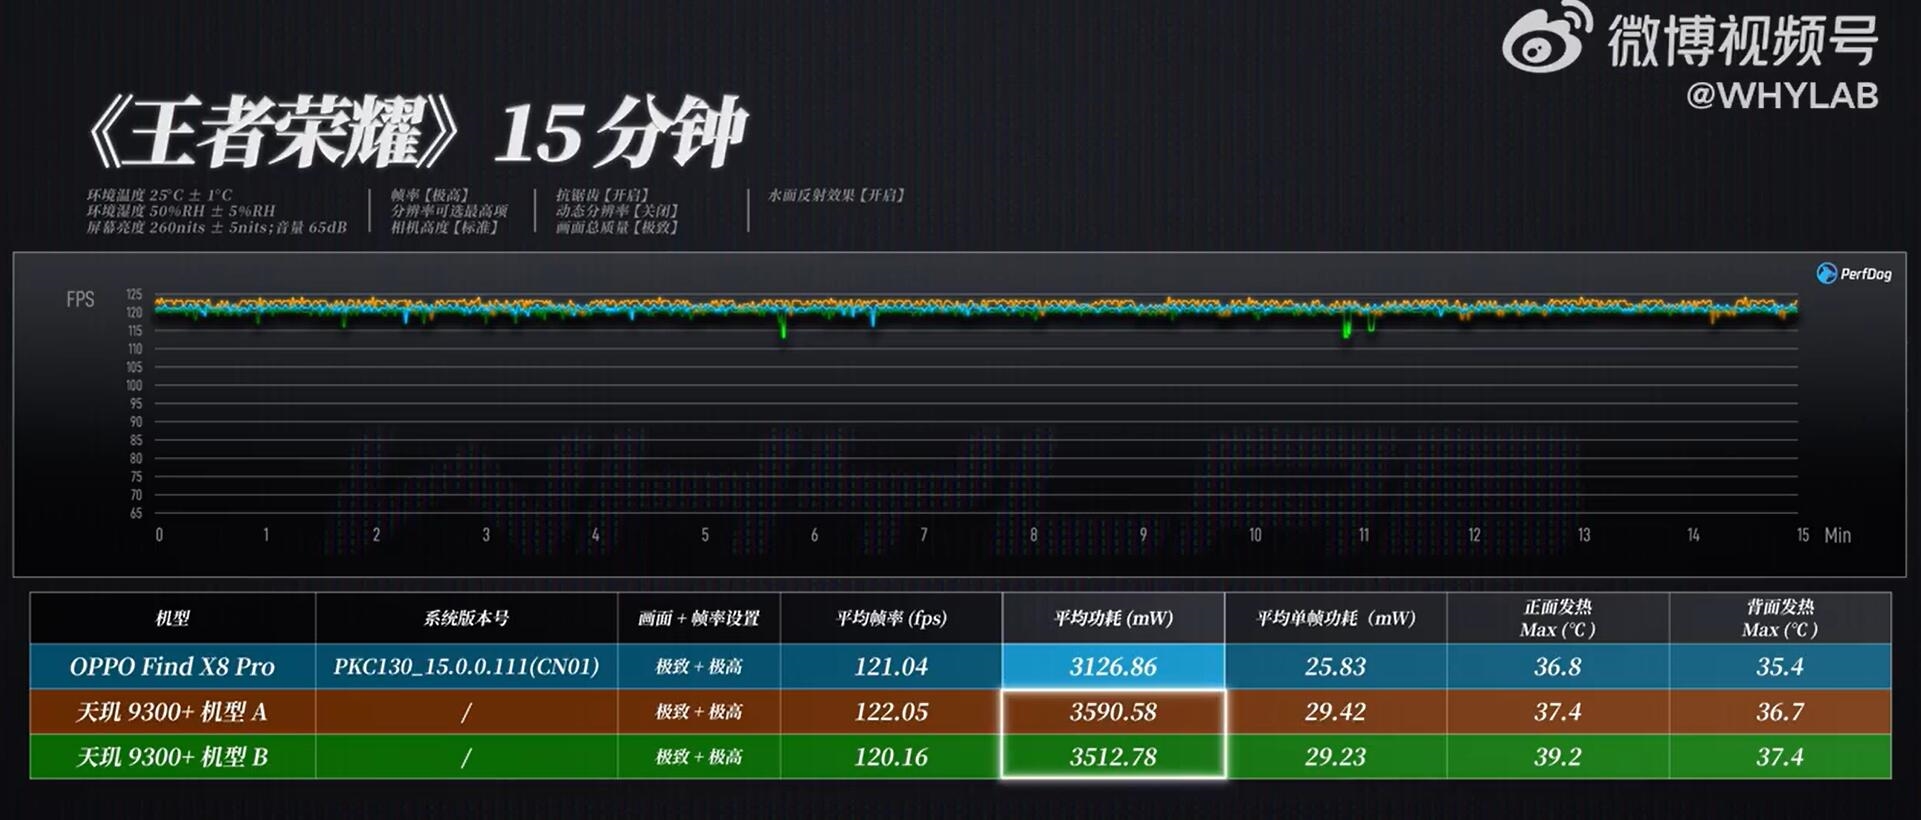Screen dimensions: 1921x820
Task: Click the 水面反射效果【开启】 setting text
Action: 836,195
